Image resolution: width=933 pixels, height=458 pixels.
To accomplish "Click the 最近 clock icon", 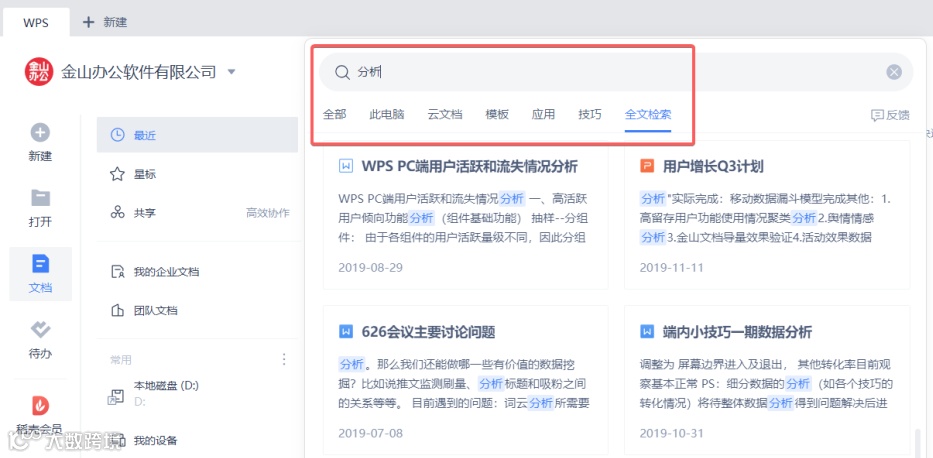I will pos(118,135).
